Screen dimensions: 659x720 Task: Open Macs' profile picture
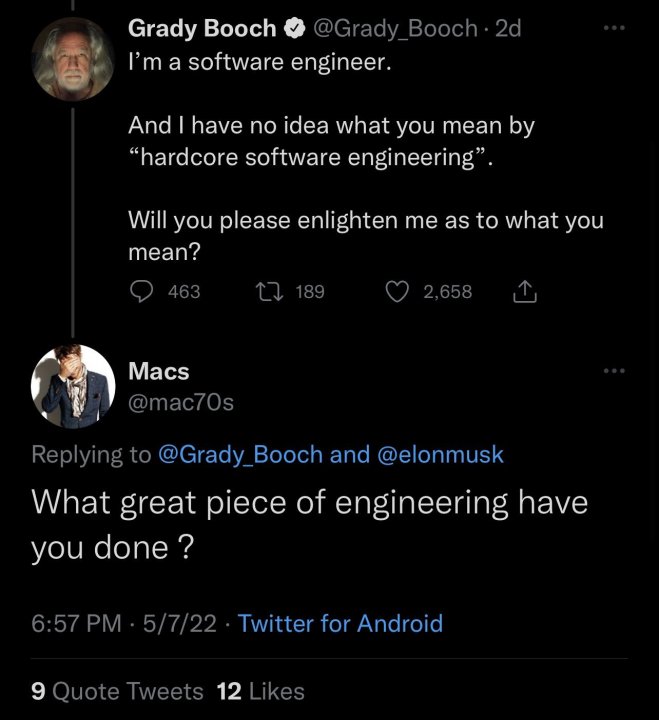(x=73, y=387)
